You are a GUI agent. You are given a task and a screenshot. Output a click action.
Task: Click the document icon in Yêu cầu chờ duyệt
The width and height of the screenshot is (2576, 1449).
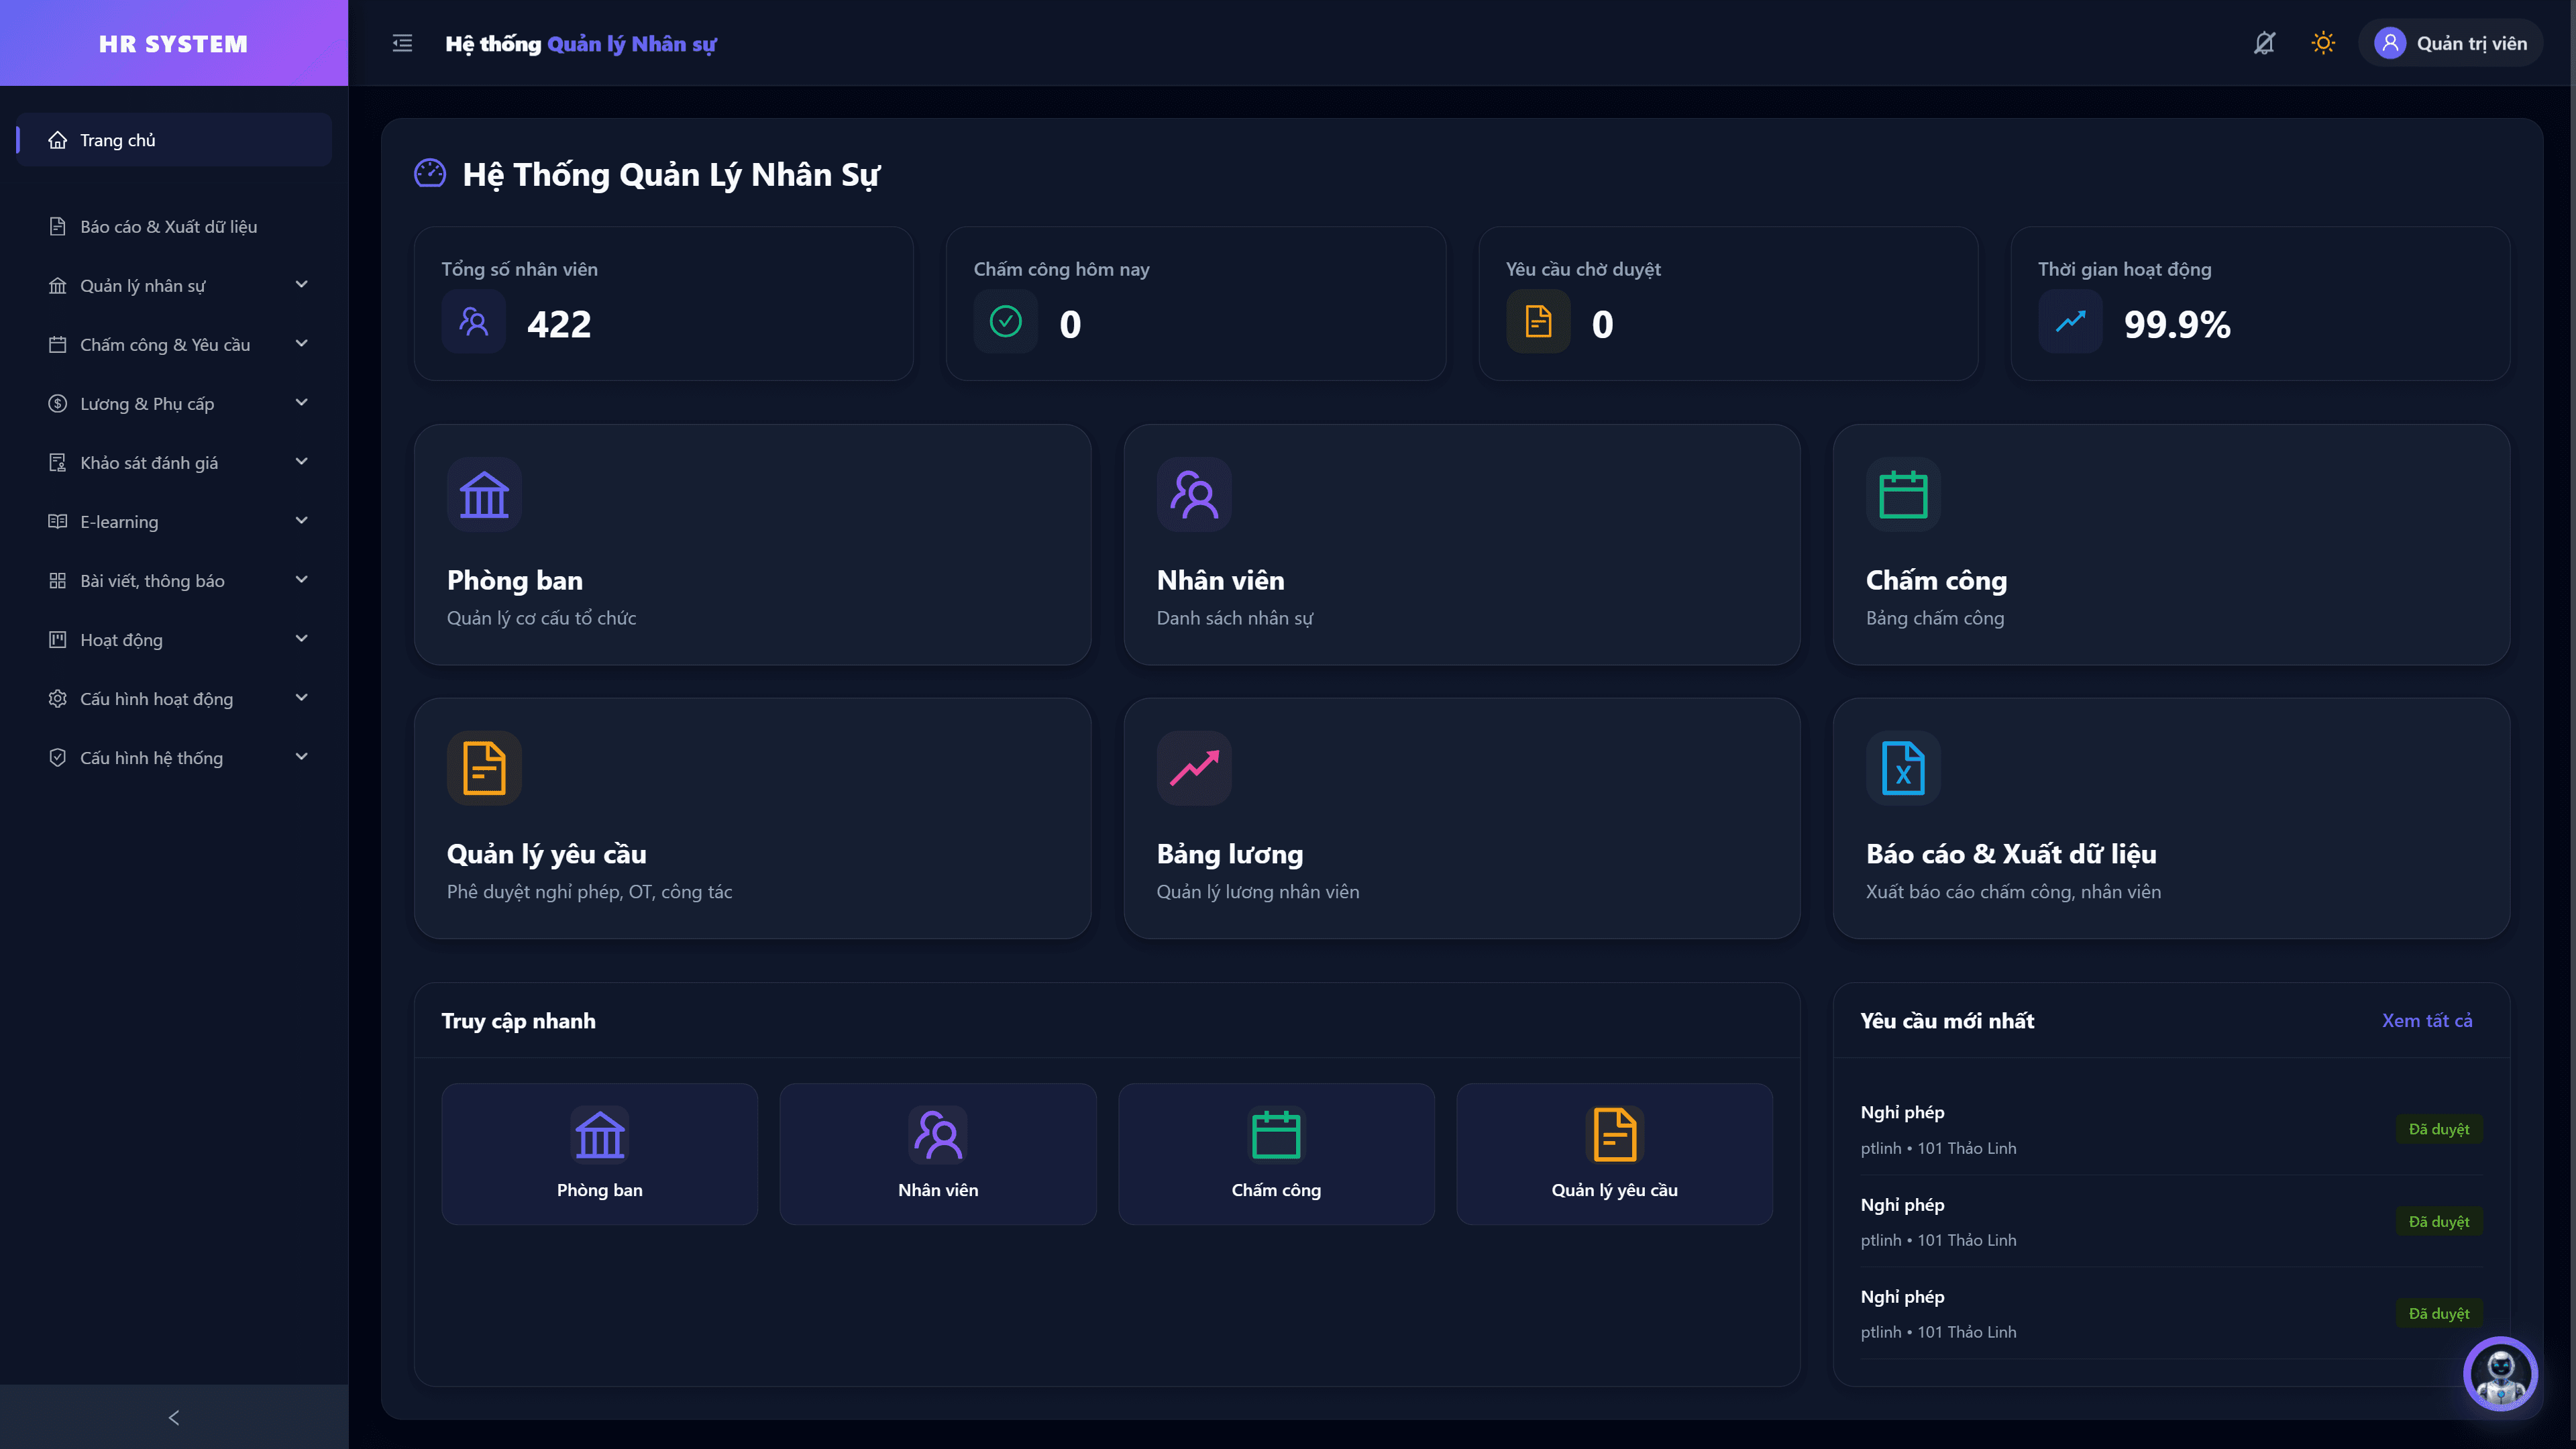tap(1538, 322)
